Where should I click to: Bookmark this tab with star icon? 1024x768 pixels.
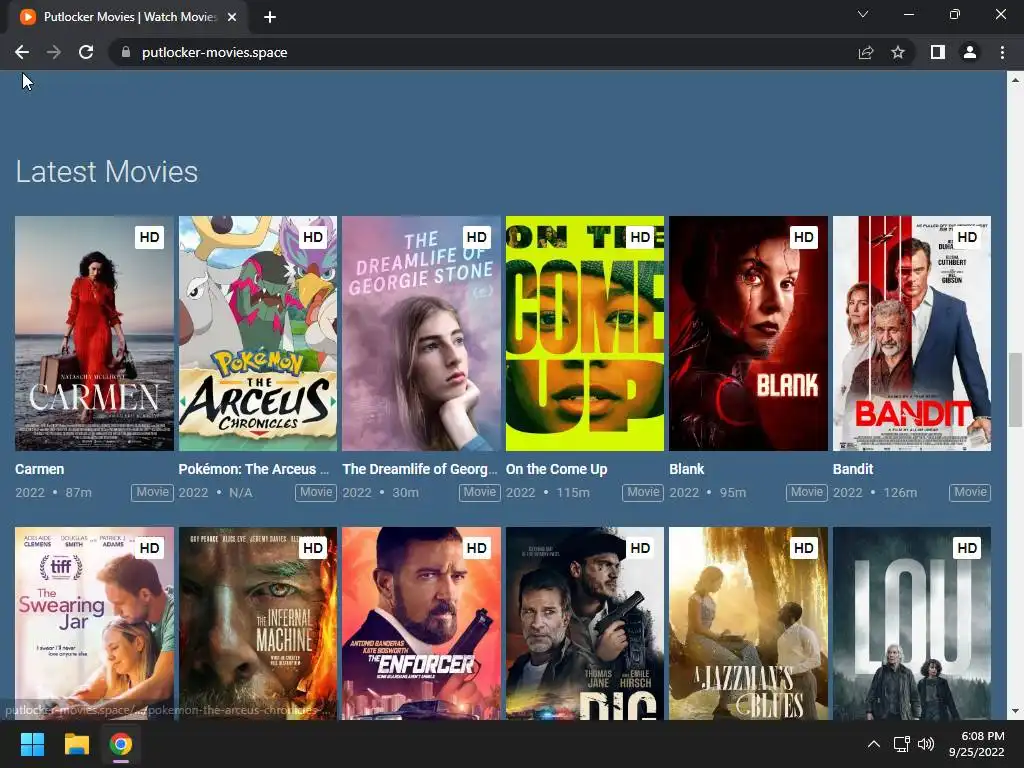coord(898,52)
